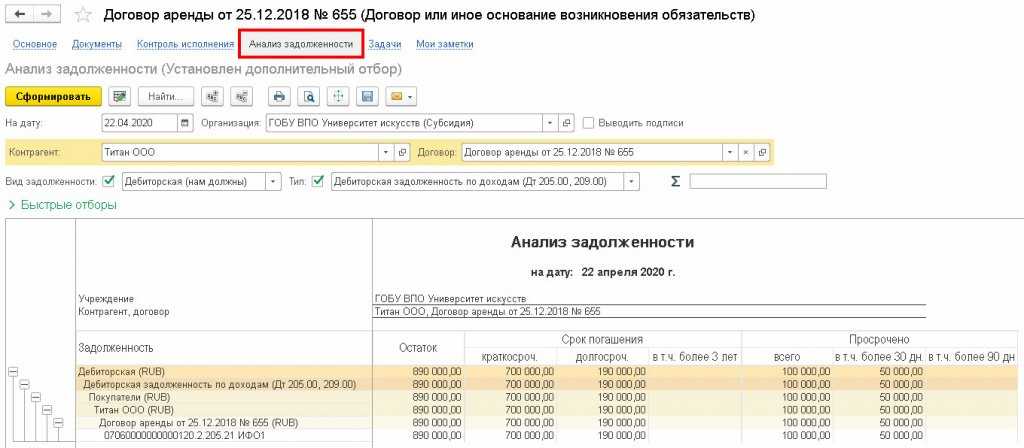Uncheck the Вид задолженности checkbox
Viewport: 1024px width, 448px height.
108,181
